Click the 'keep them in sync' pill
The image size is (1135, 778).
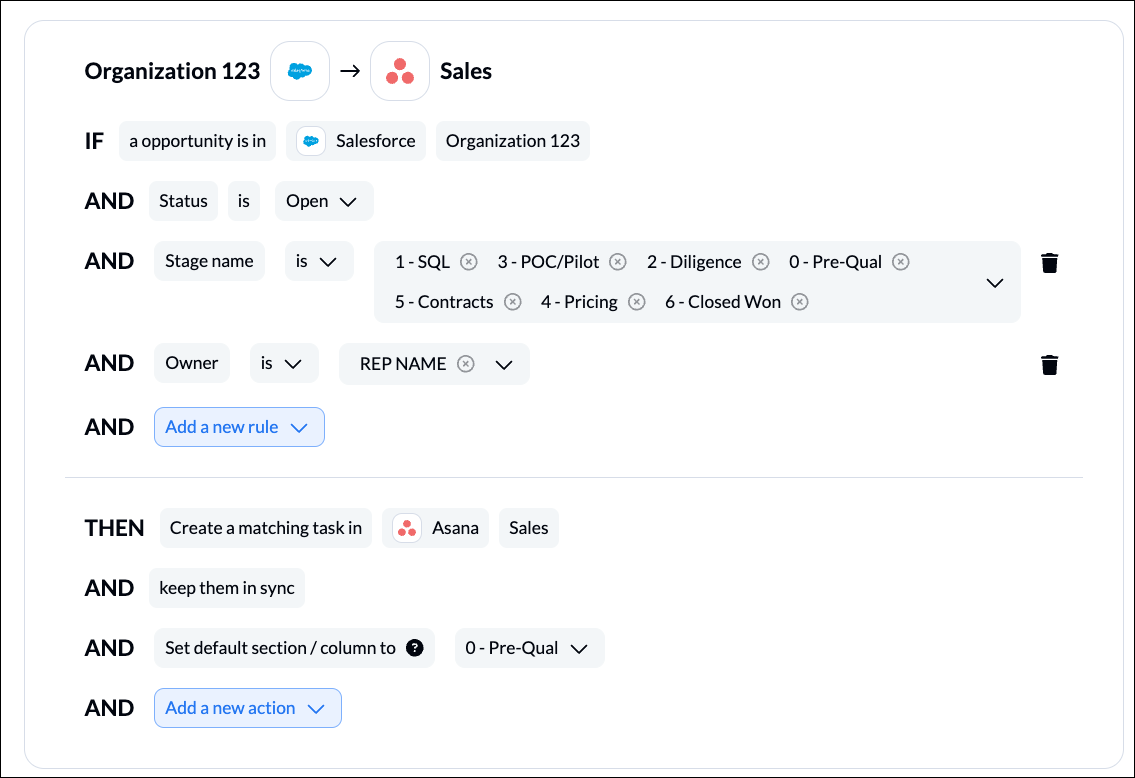(227, 588)
